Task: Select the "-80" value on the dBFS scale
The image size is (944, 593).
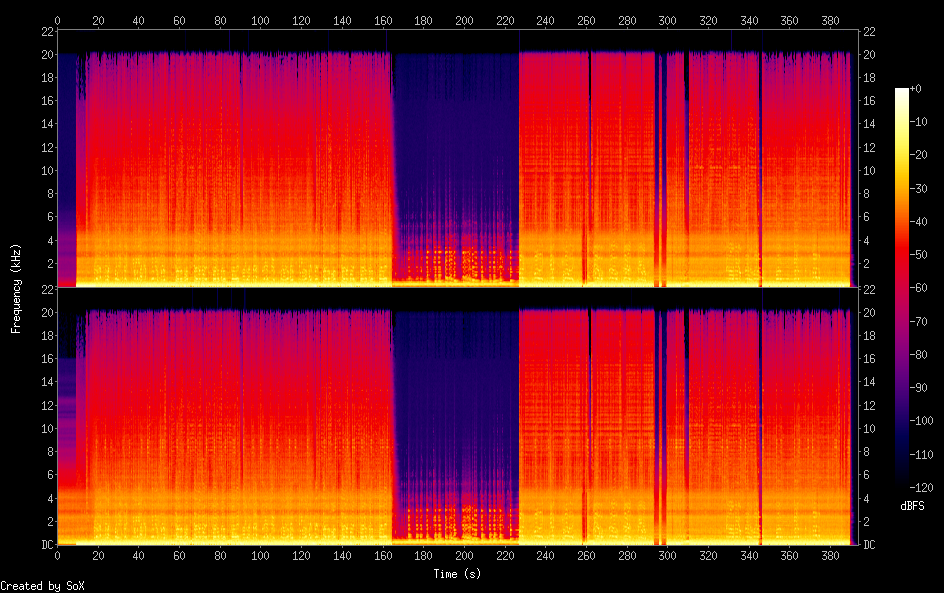Action: pos(918,355)
